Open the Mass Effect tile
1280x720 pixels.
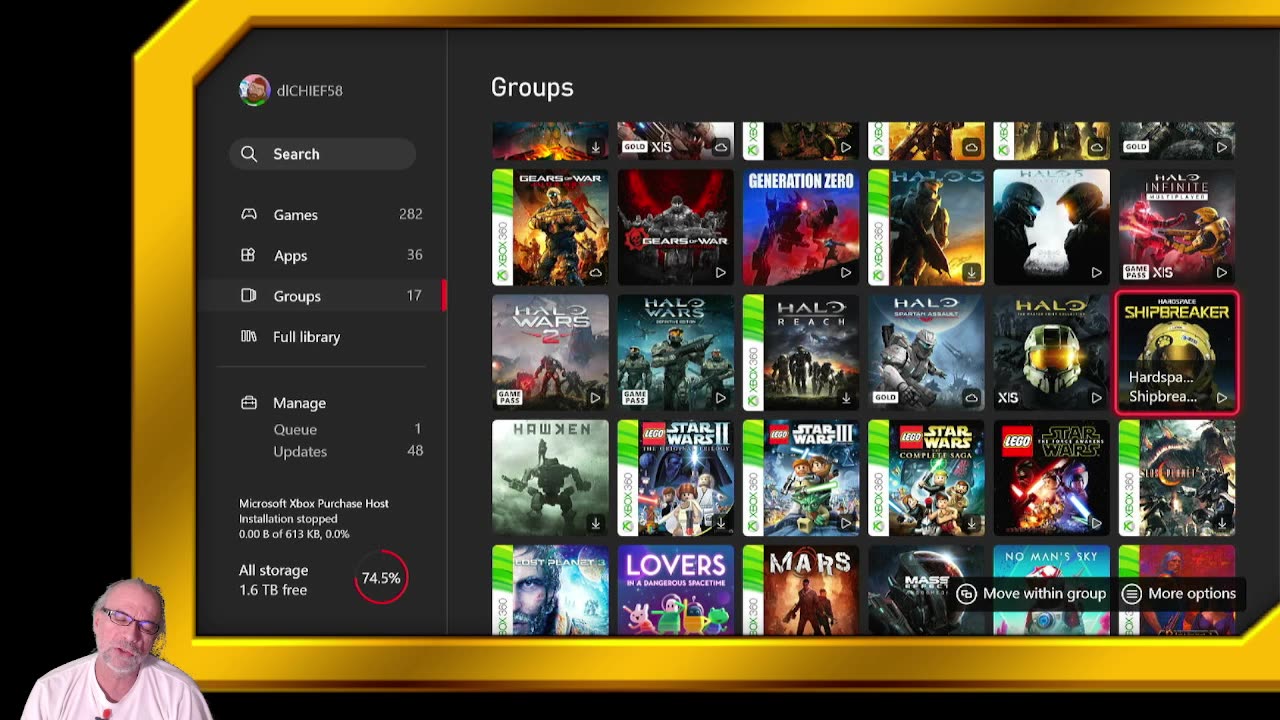[x=926, y=590]
